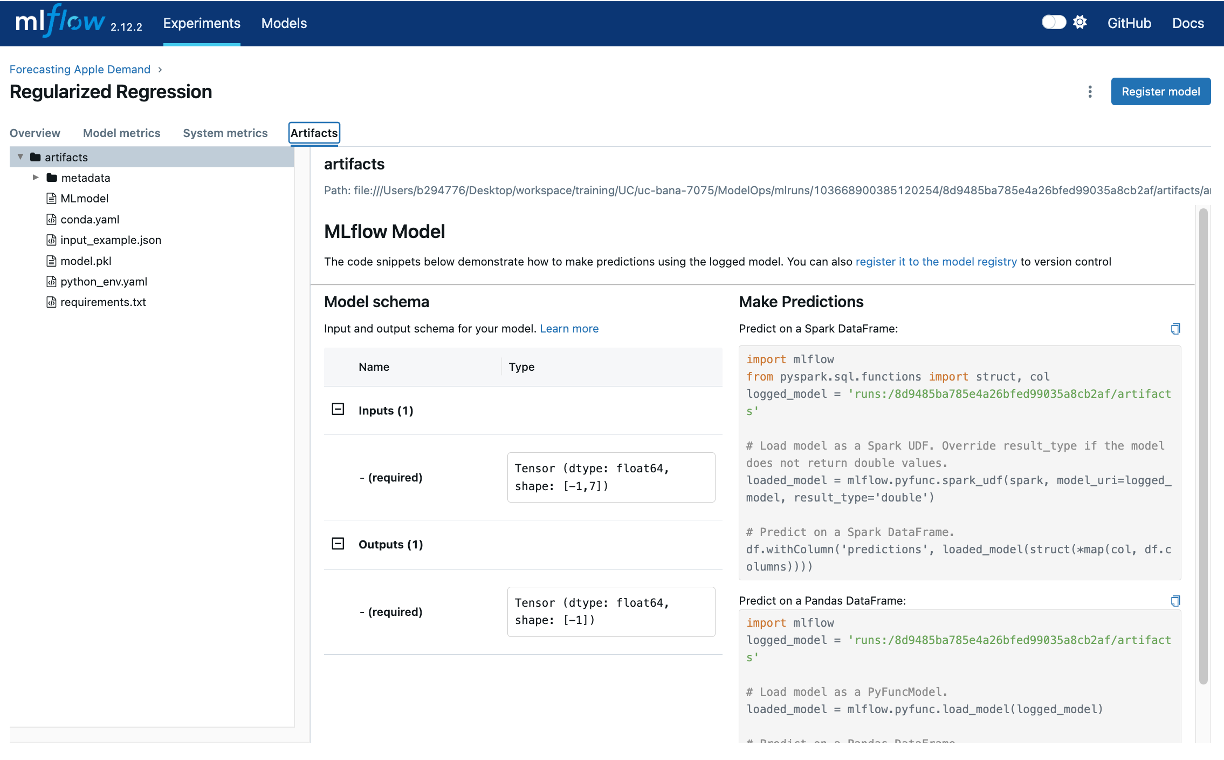Collapse the Outputs (1) schema section
Image resolution: width=1224 pixels, height=760 pixels.
click(x=337, y=544)
